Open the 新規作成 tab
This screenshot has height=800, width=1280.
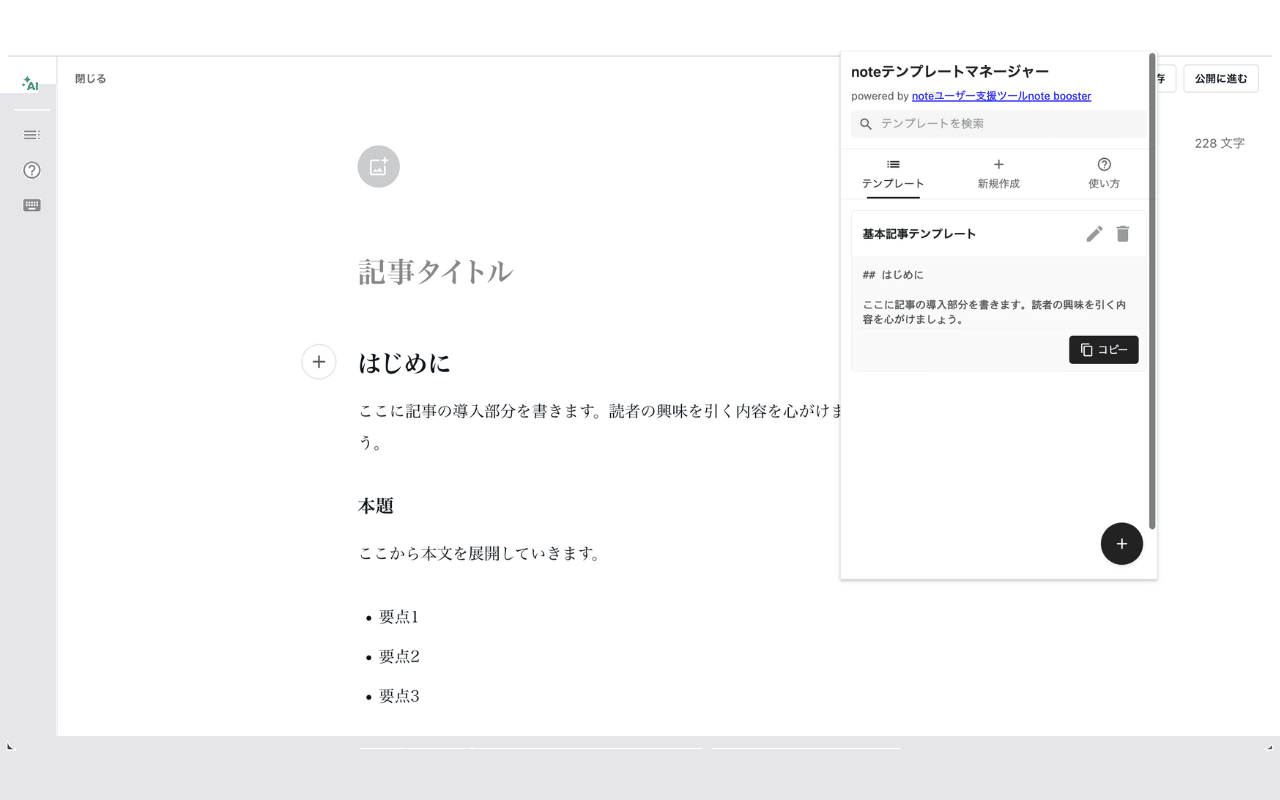pos(998,173)
